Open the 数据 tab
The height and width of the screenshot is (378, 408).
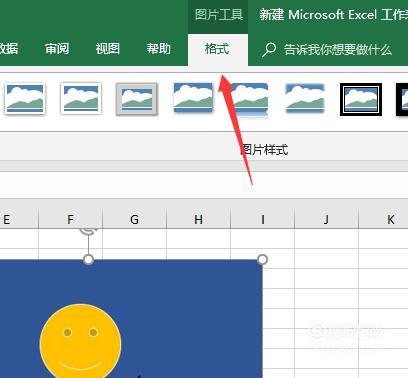9,49
